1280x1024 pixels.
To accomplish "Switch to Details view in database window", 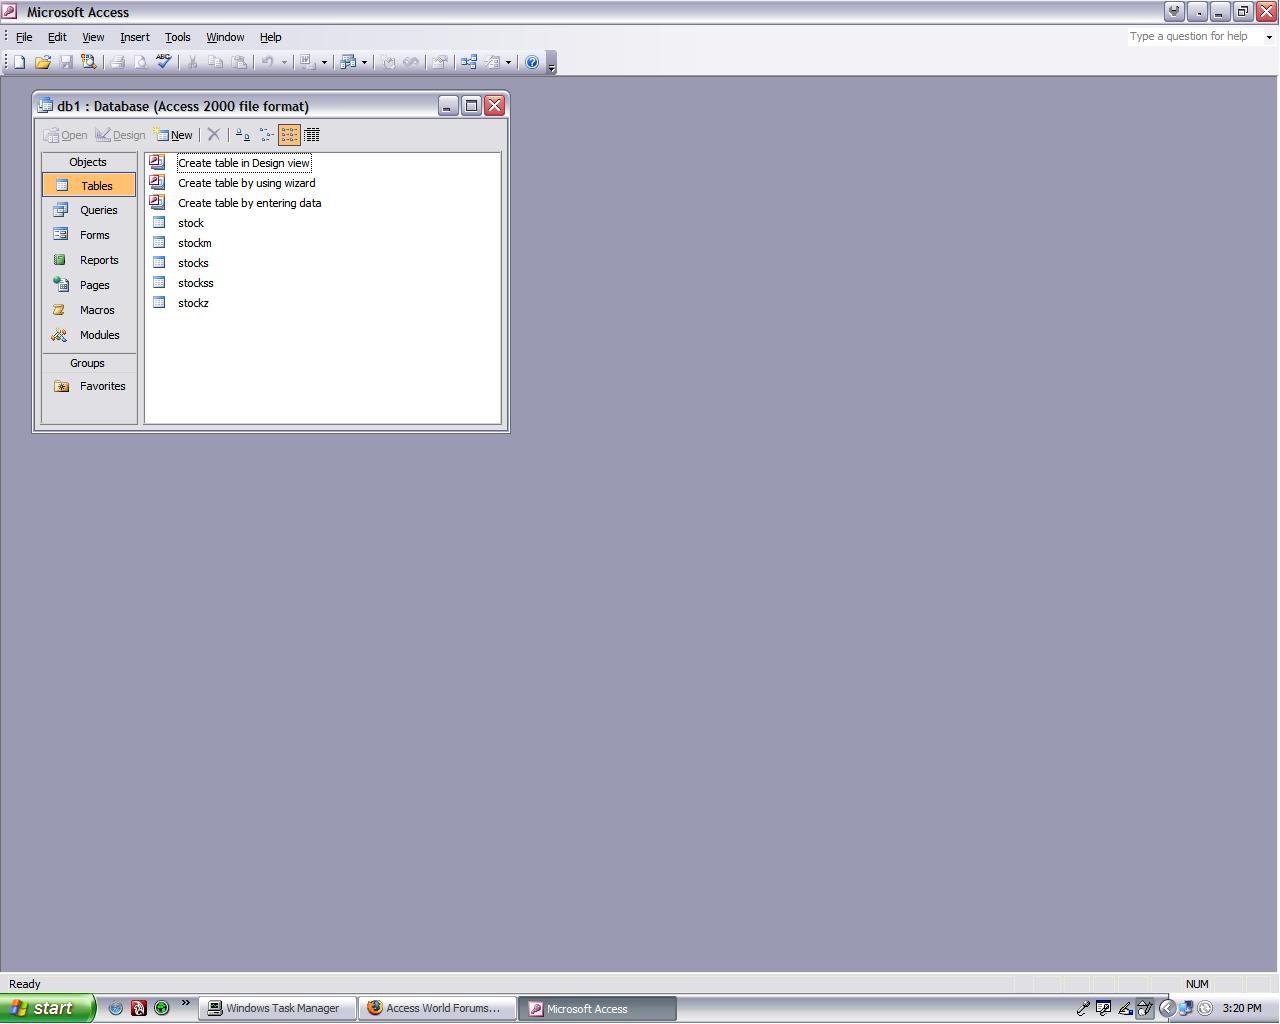I will (x=312, y=135).
